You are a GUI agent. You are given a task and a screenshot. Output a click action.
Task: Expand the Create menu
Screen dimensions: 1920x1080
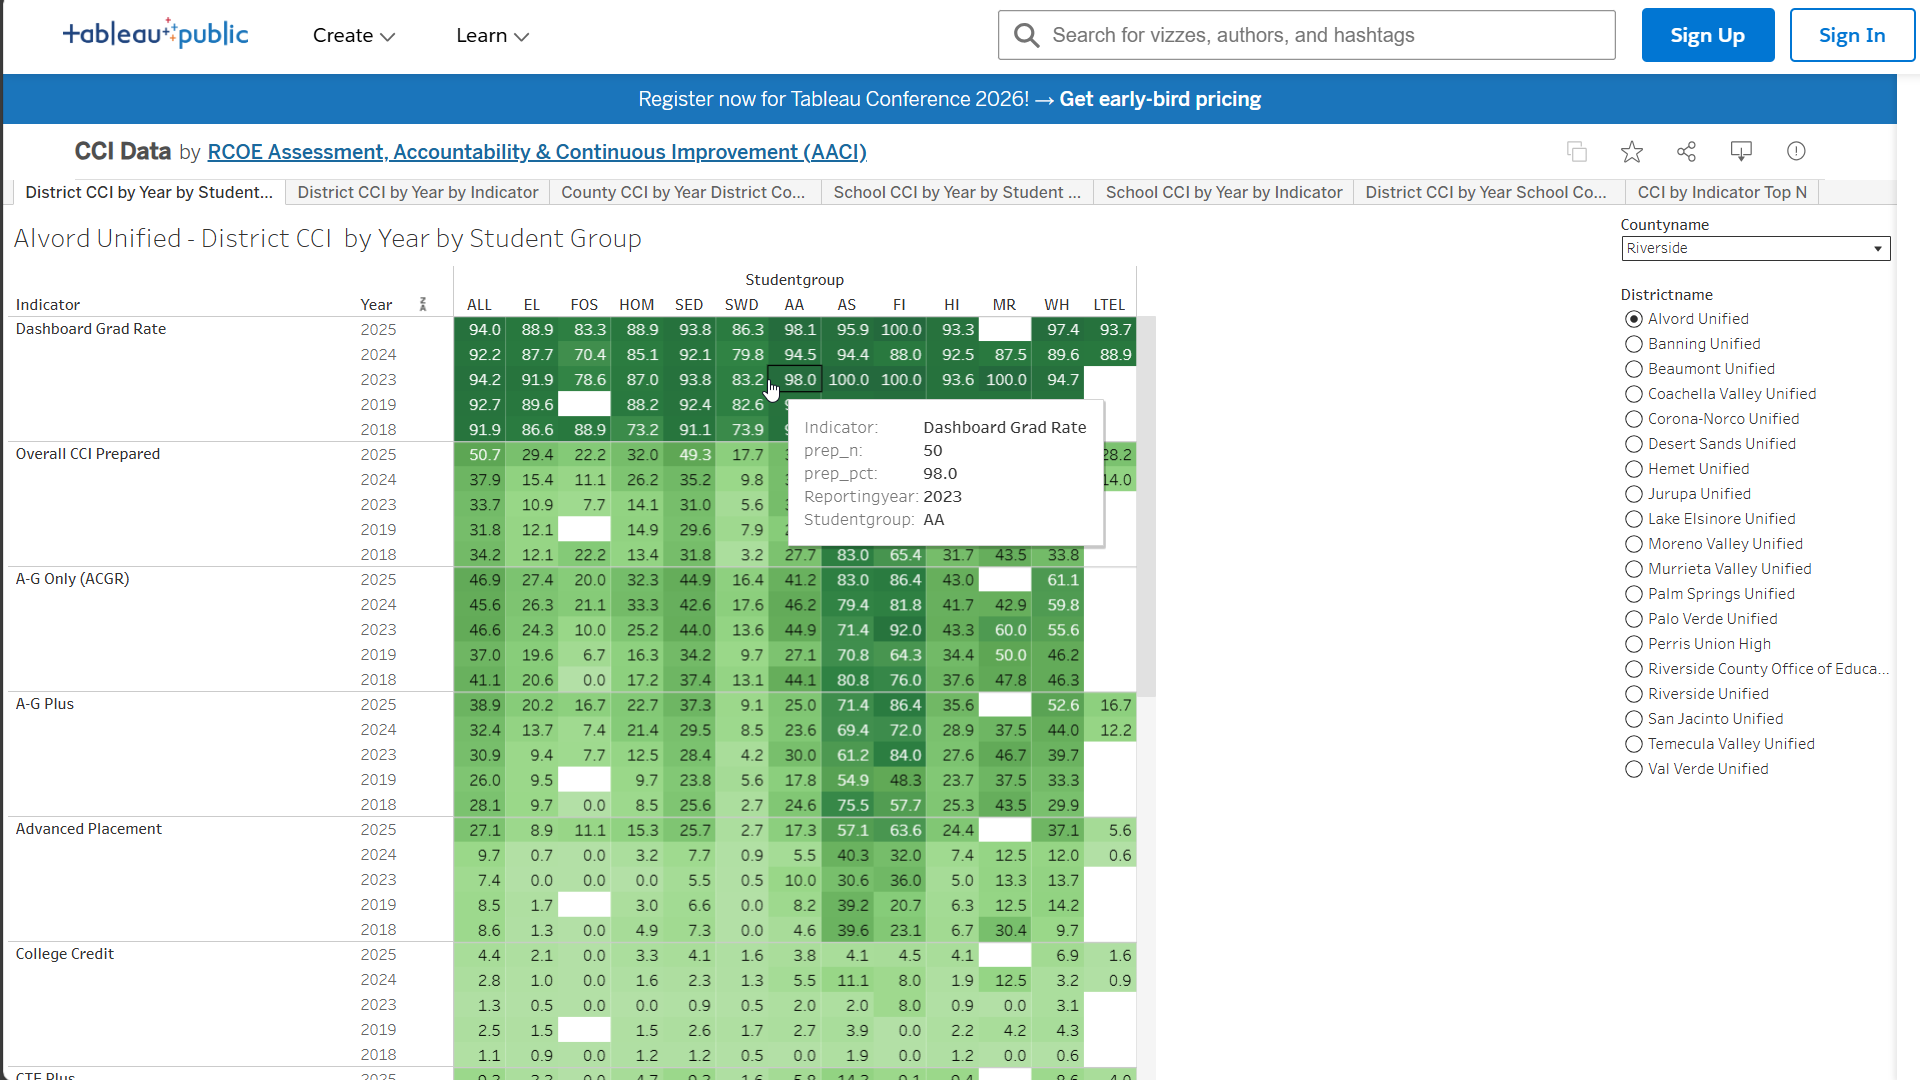coord(354,36)
